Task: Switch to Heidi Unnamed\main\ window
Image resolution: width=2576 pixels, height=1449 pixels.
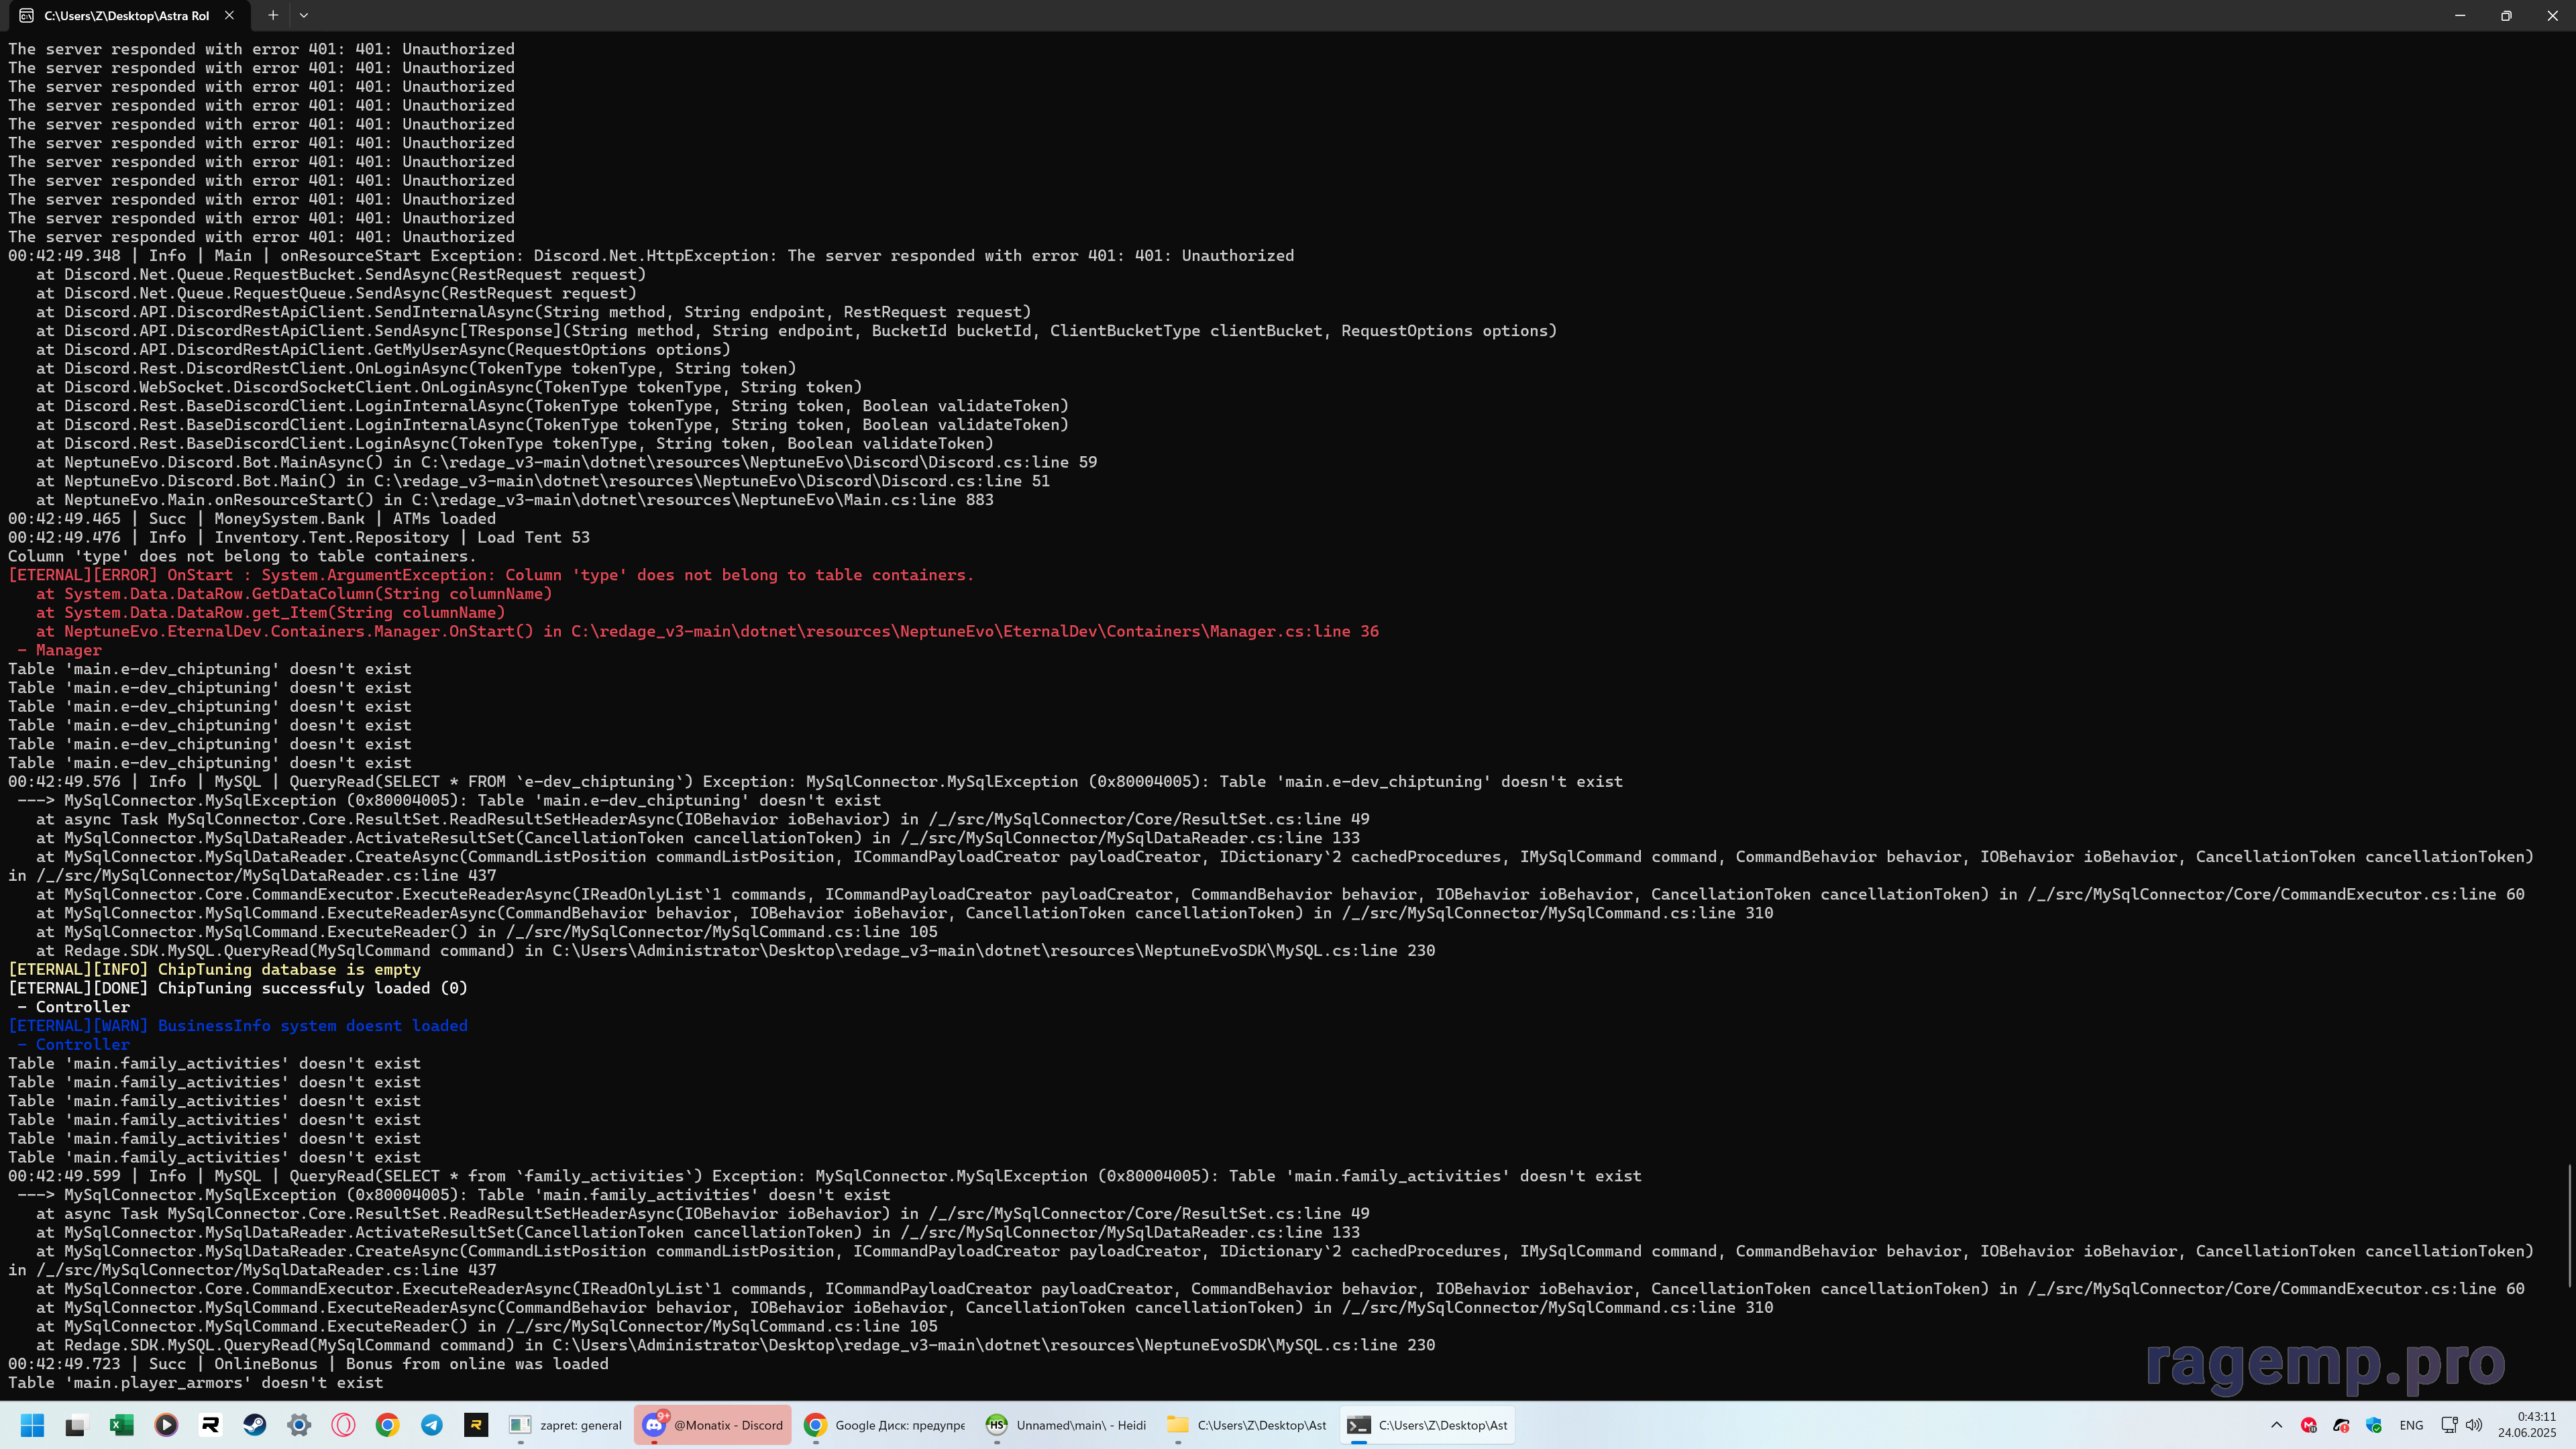Action: tap(1066, 1425)
